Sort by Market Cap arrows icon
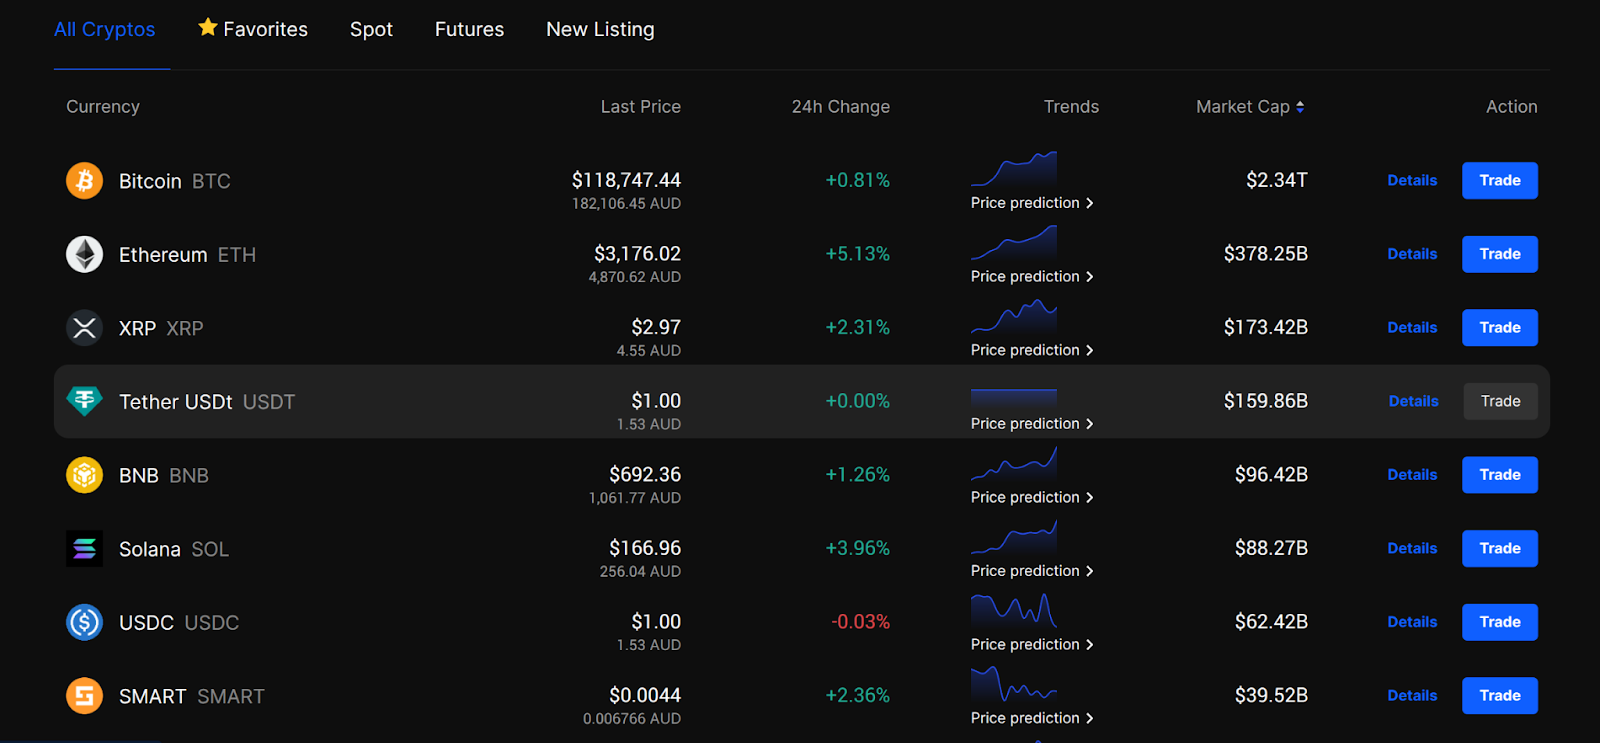Viewport: 1600px width, 743px height. point(1300,107)
